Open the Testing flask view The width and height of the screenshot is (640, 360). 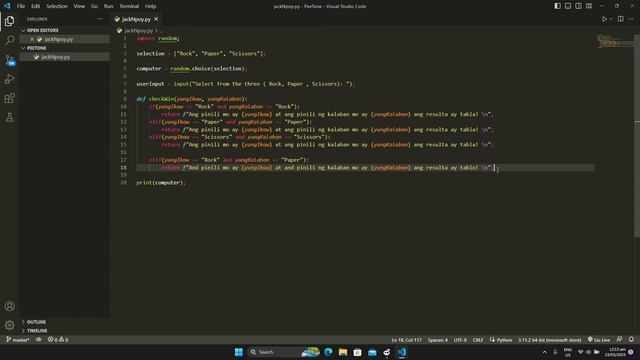coord(9,118)
